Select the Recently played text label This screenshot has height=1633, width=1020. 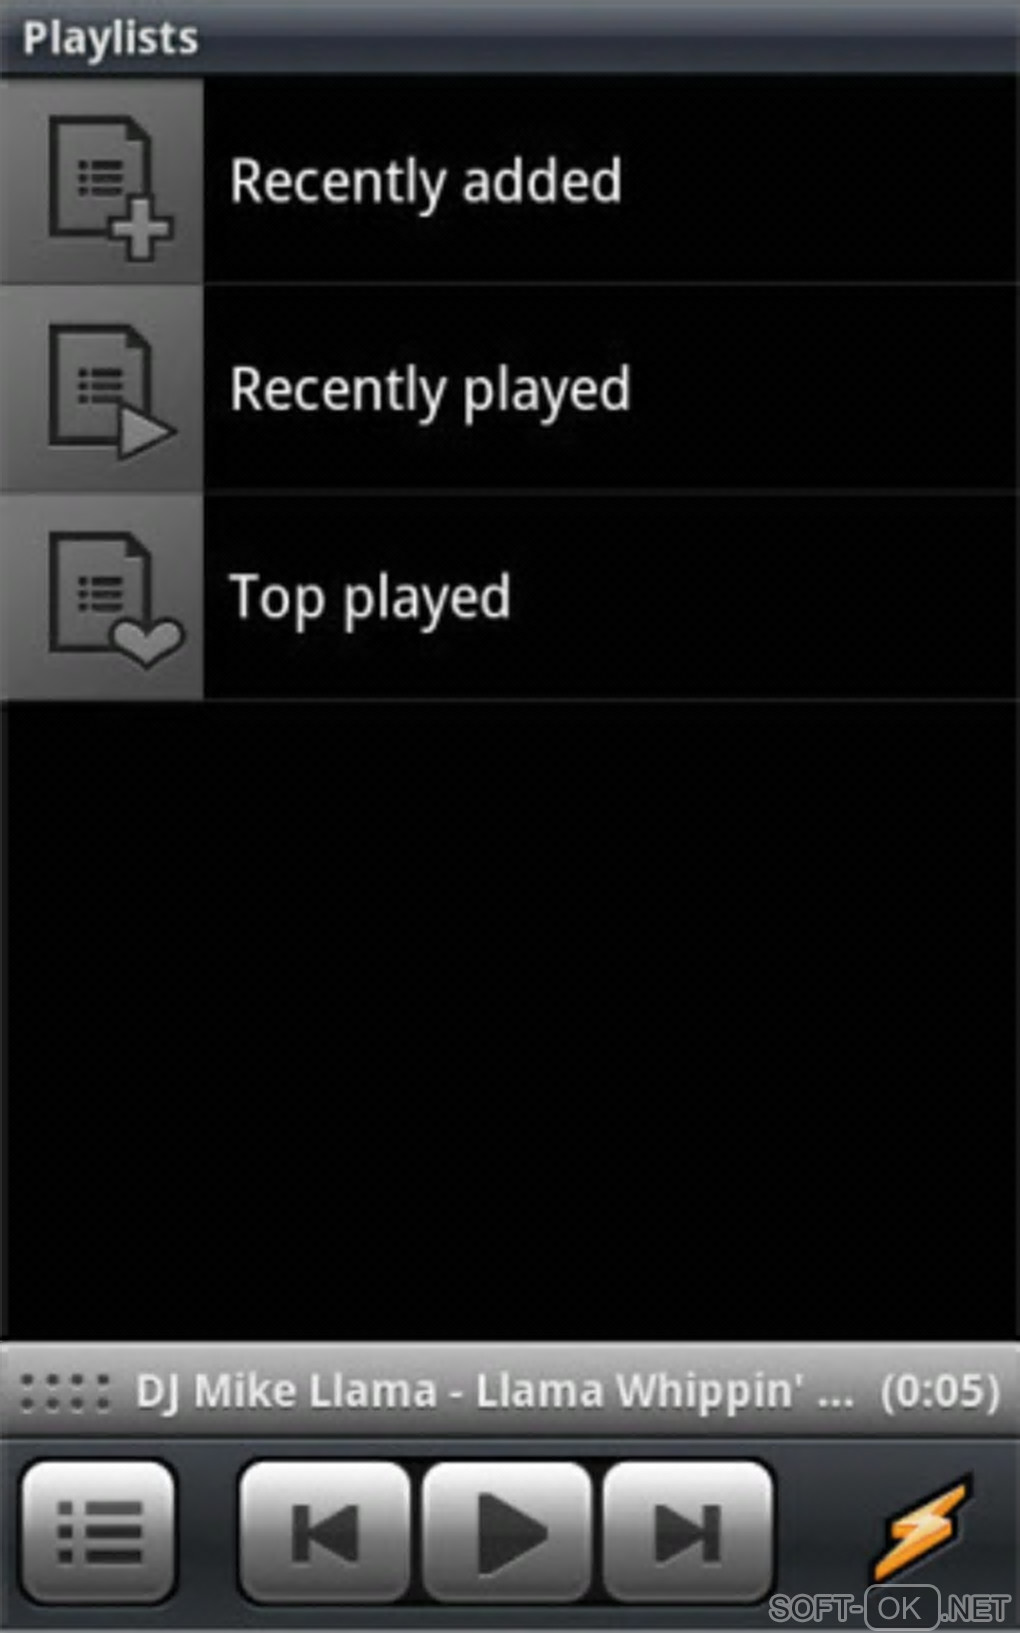[x=430, y=391]
